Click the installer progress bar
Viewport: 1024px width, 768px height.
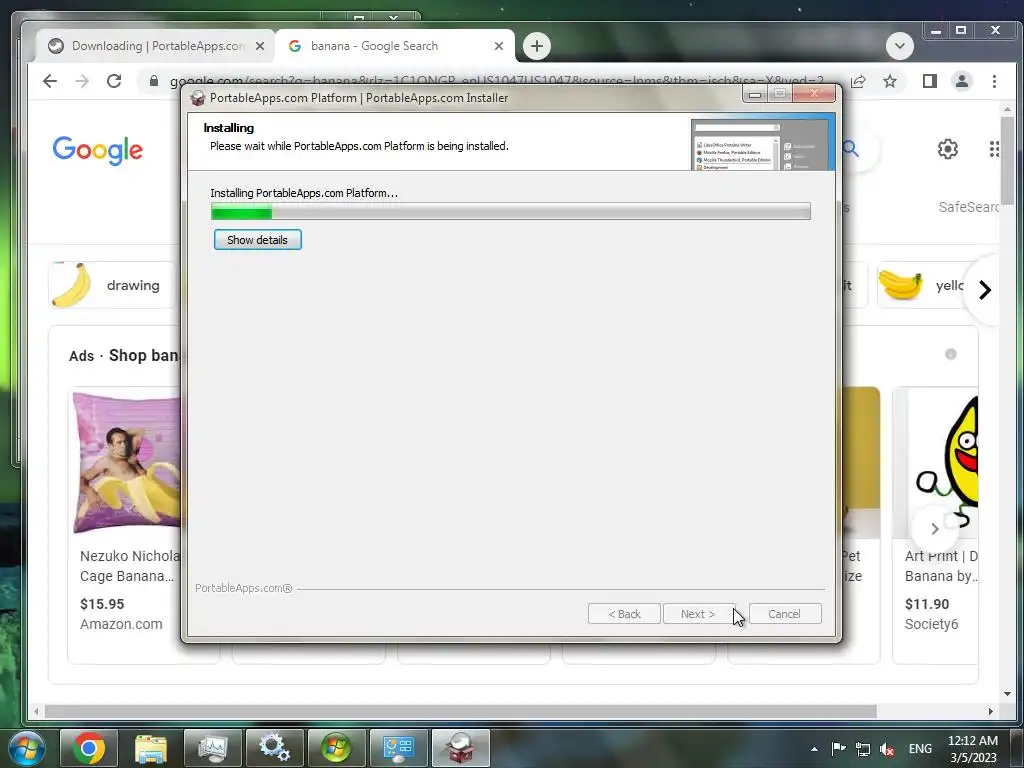pos(510,211)
